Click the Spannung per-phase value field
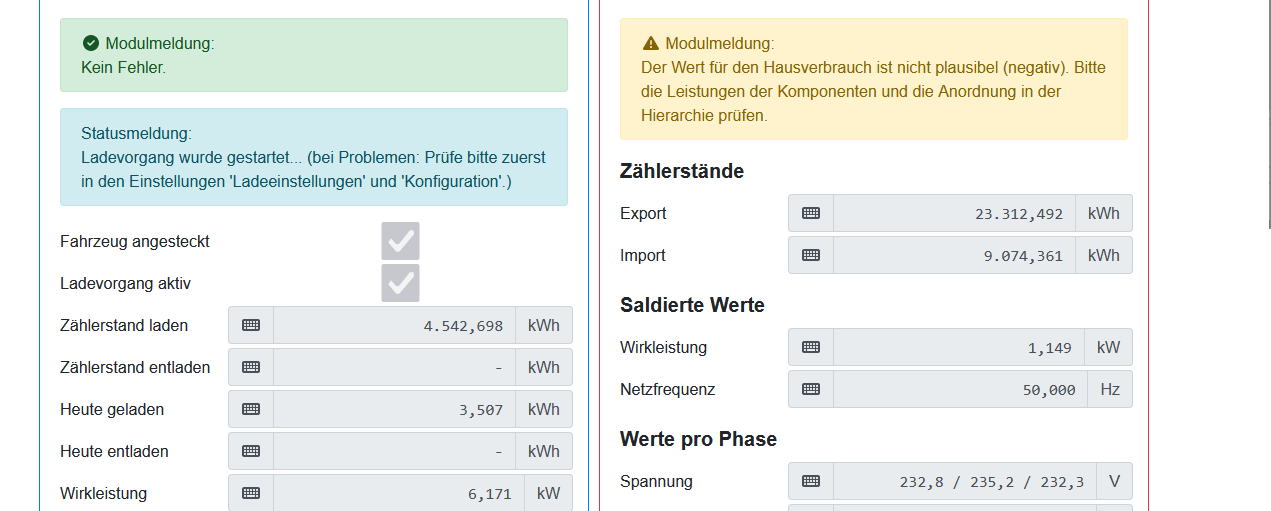Screen dimensions: 1271x511 point(965,481)
